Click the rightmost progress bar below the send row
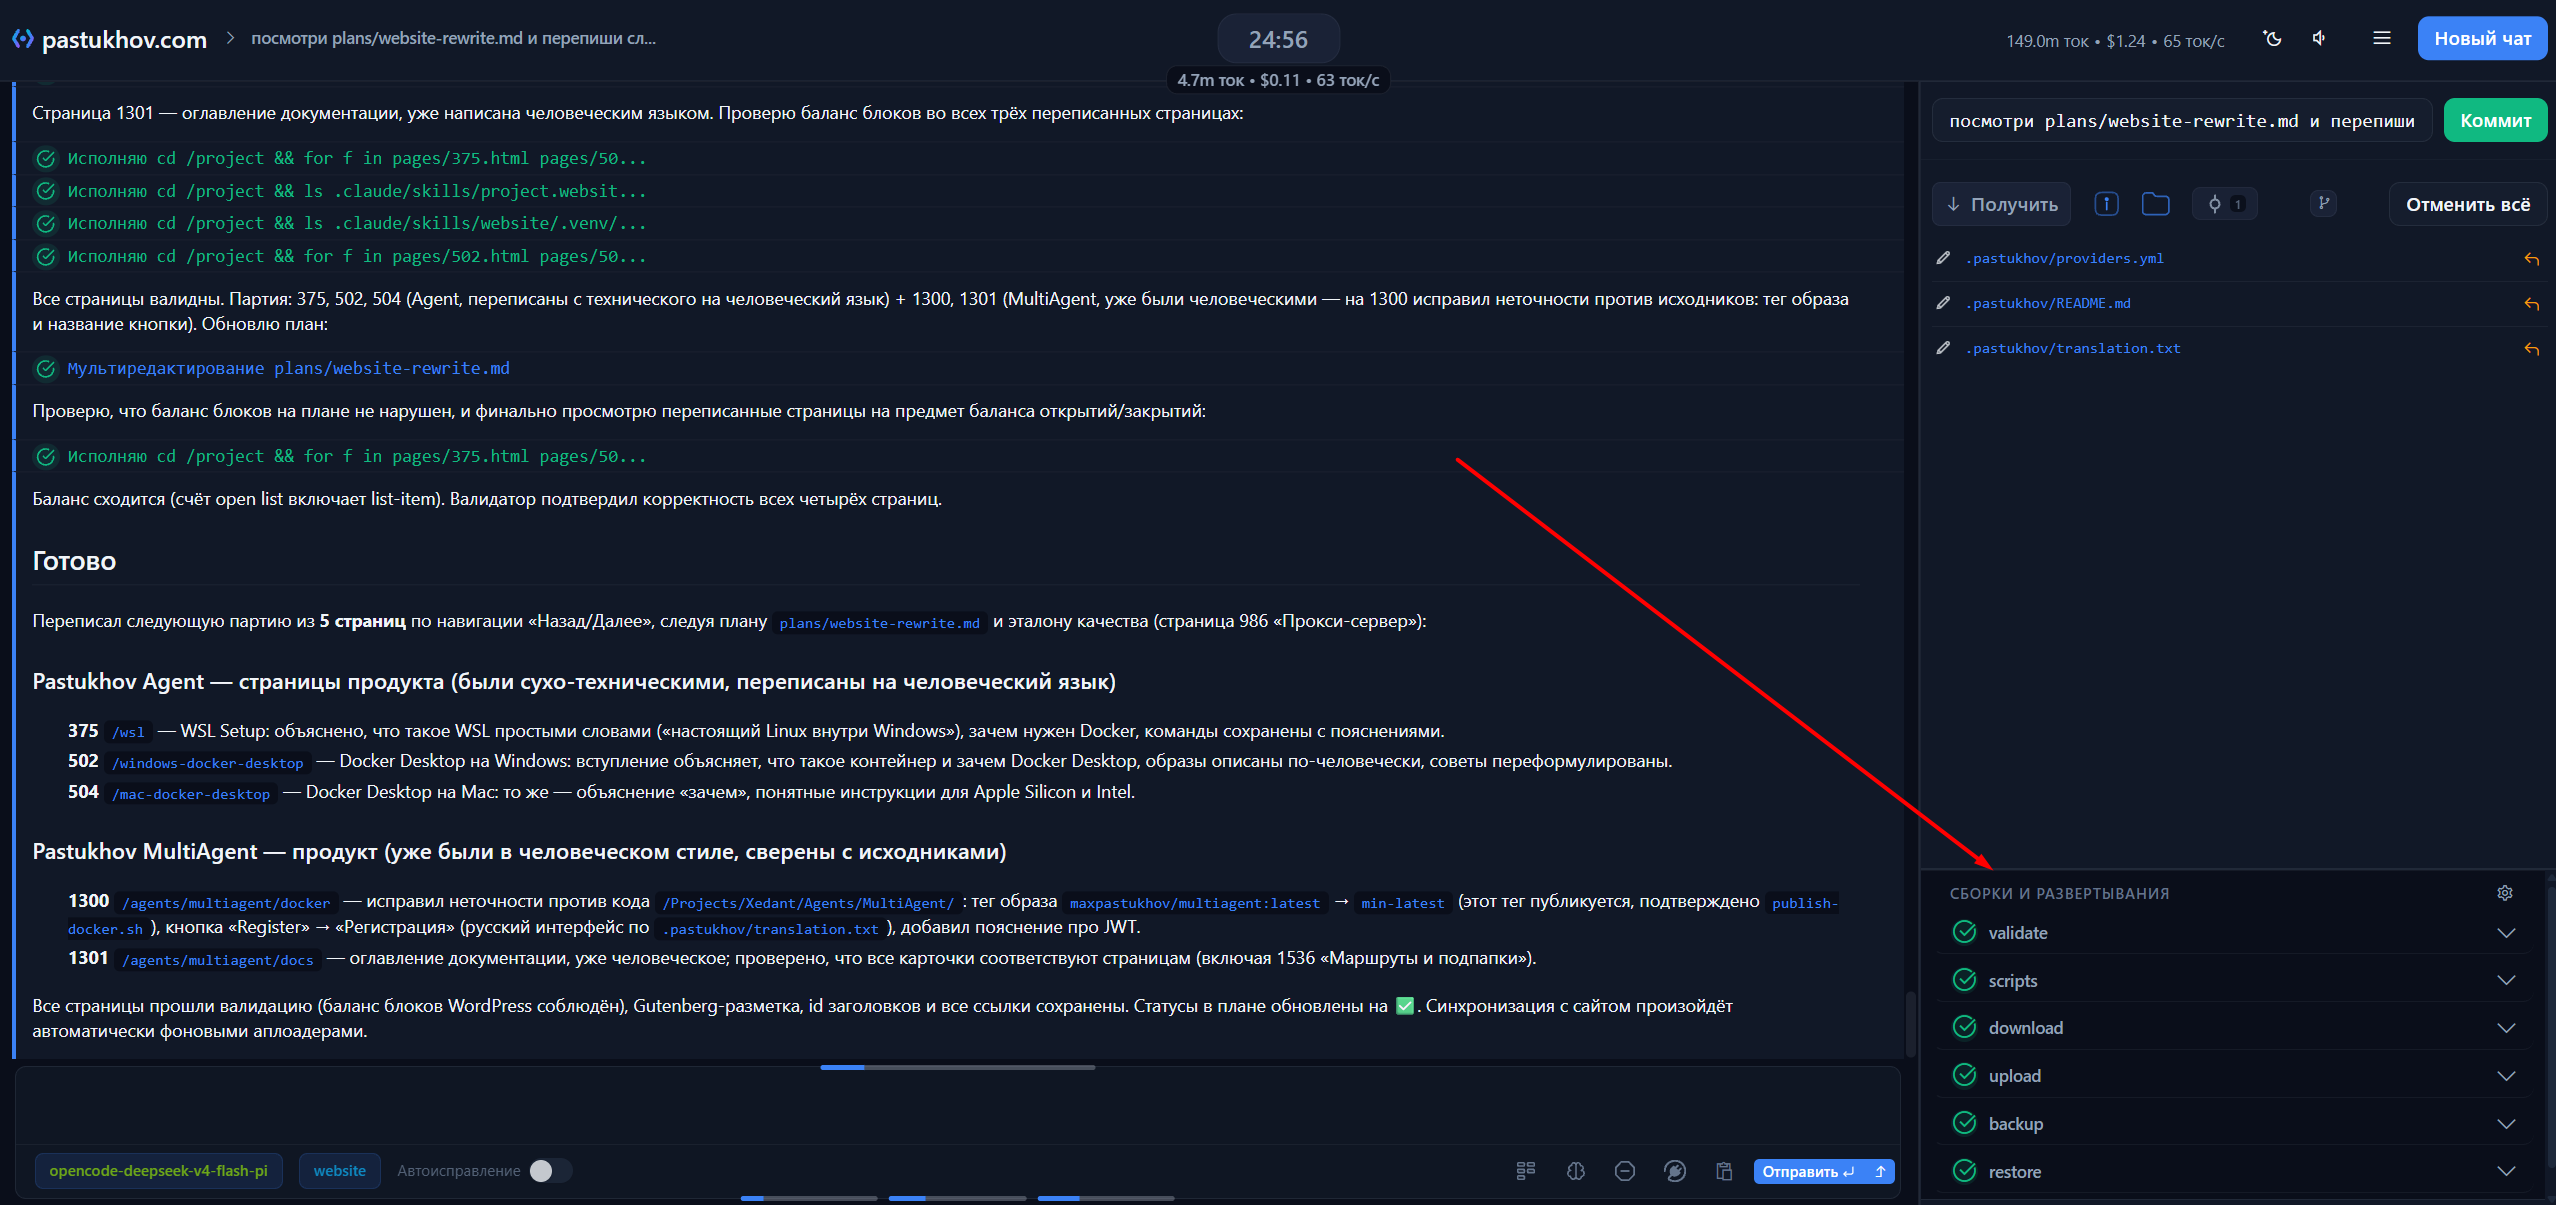 coord(1106,1198)
